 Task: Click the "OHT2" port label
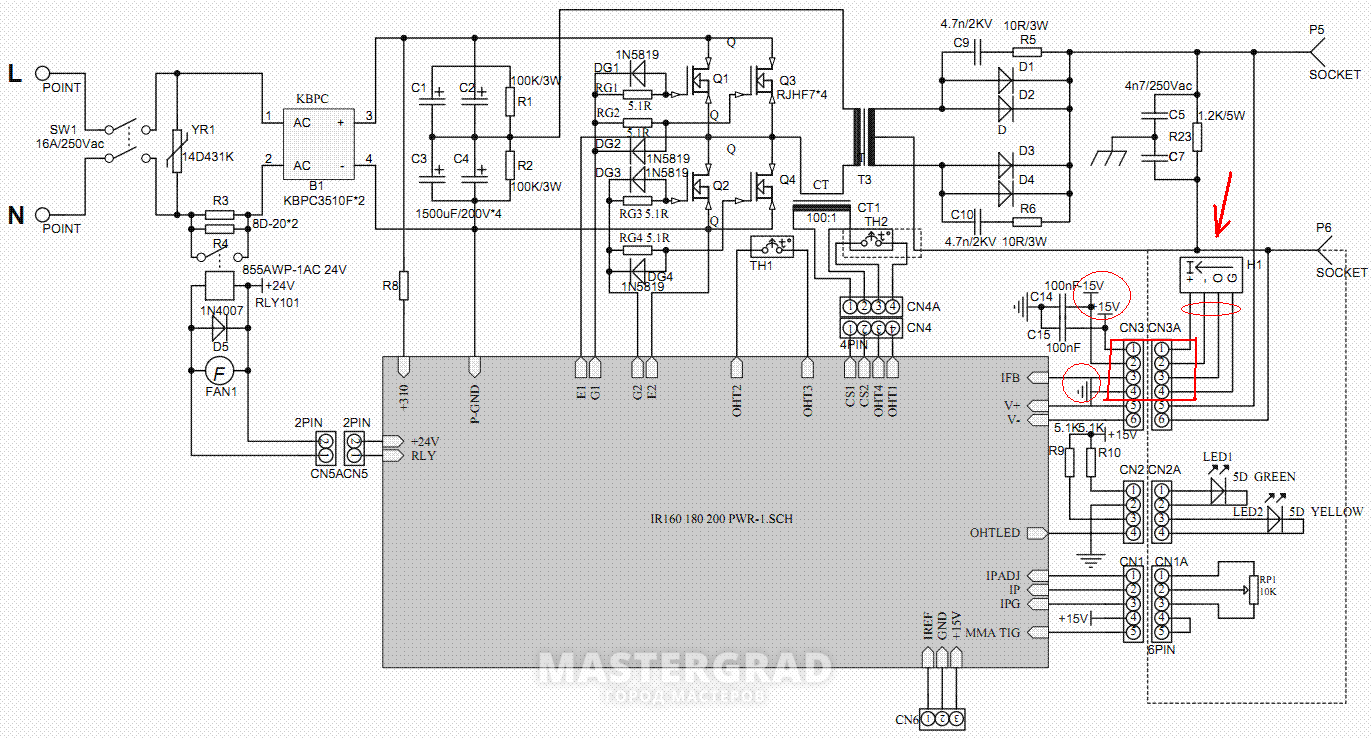point(738,403)
